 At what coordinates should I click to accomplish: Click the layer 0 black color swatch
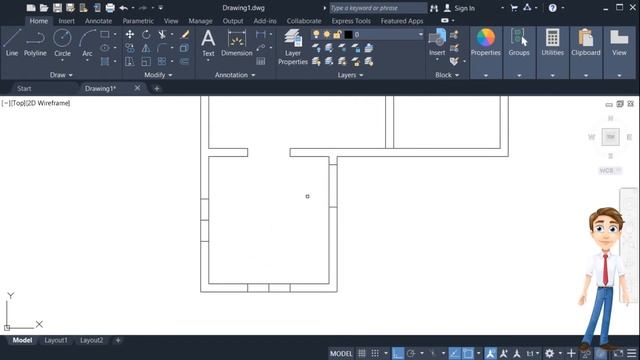click(348, 35)
